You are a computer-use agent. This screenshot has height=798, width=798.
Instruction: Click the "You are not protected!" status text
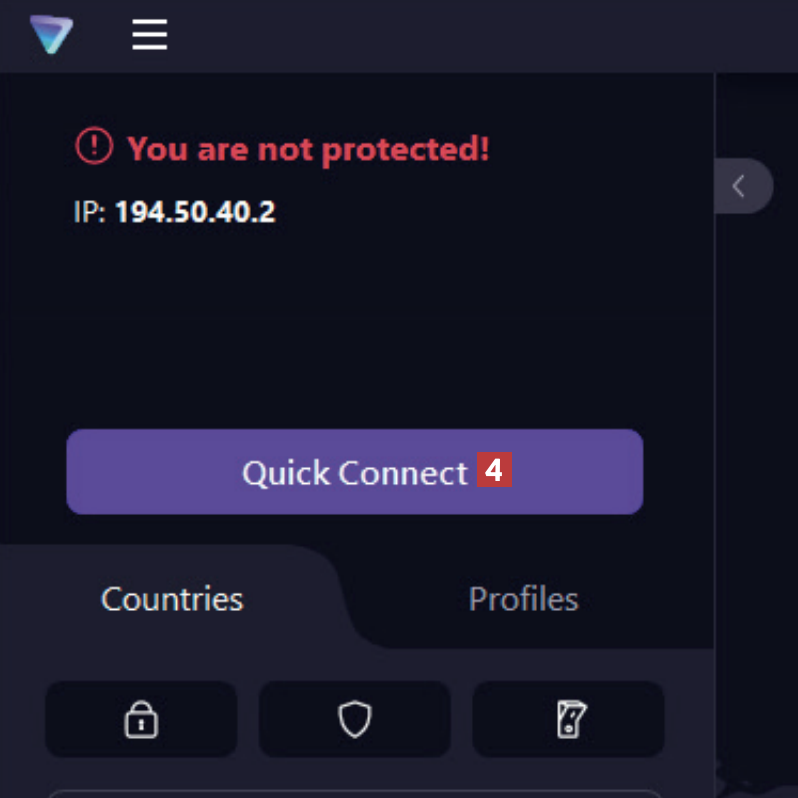click(308, 149)
